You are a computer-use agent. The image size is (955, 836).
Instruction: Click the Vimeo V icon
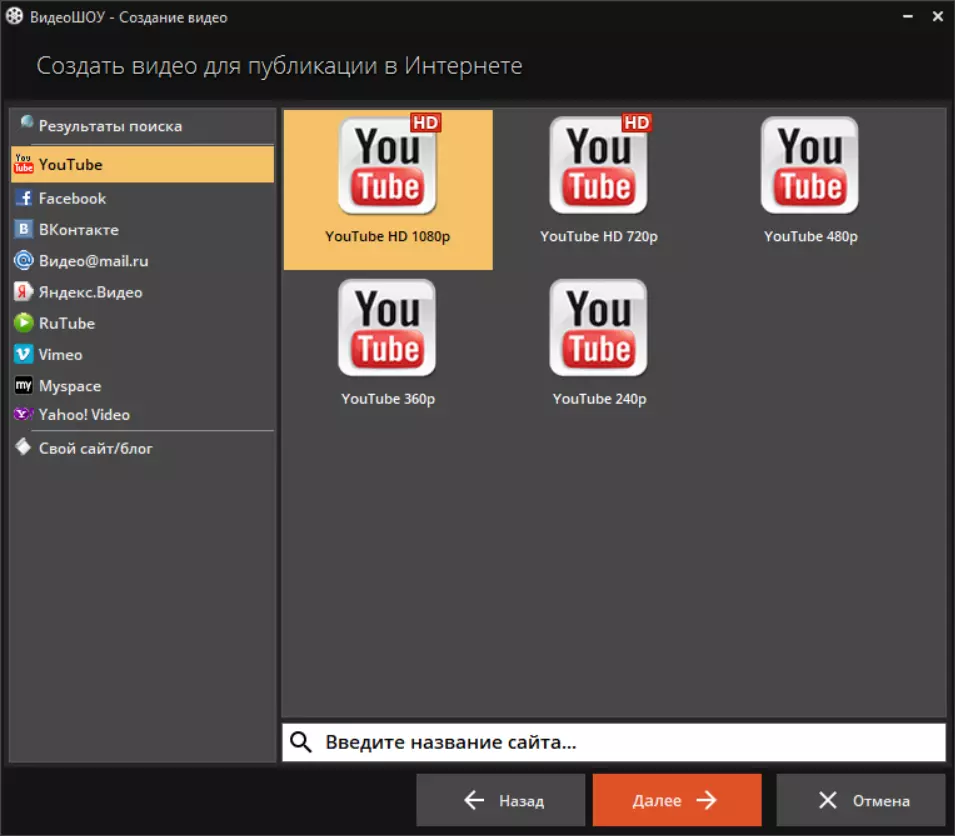23,354
